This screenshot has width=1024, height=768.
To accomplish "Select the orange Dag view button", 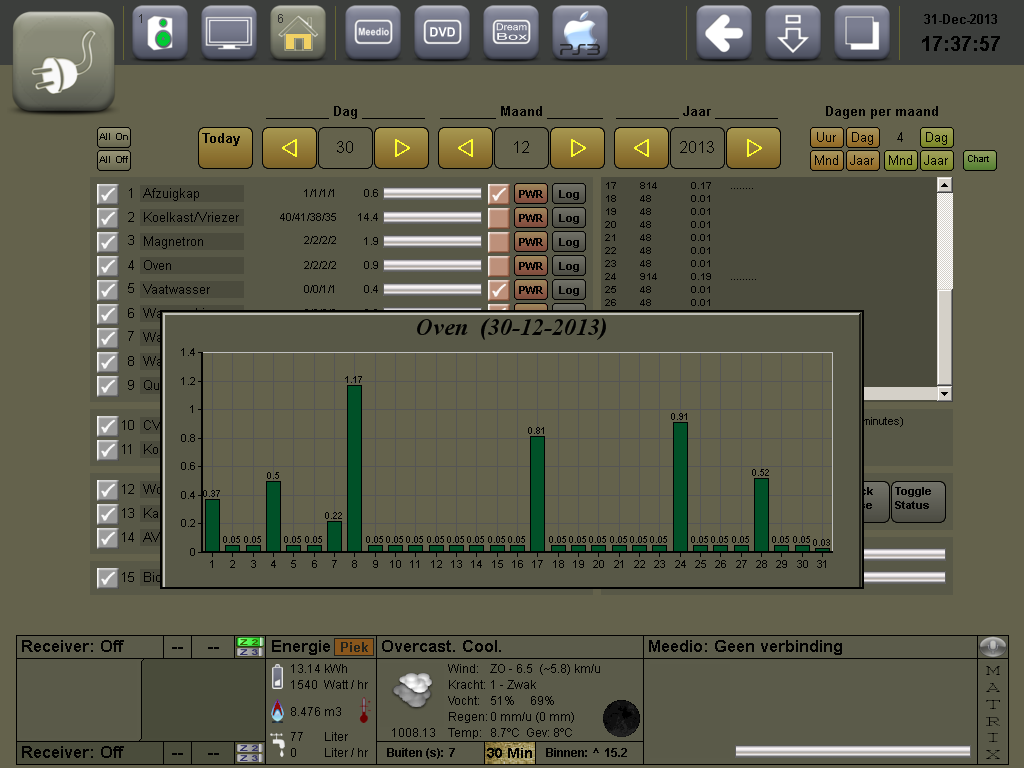I will click(862, 137).
